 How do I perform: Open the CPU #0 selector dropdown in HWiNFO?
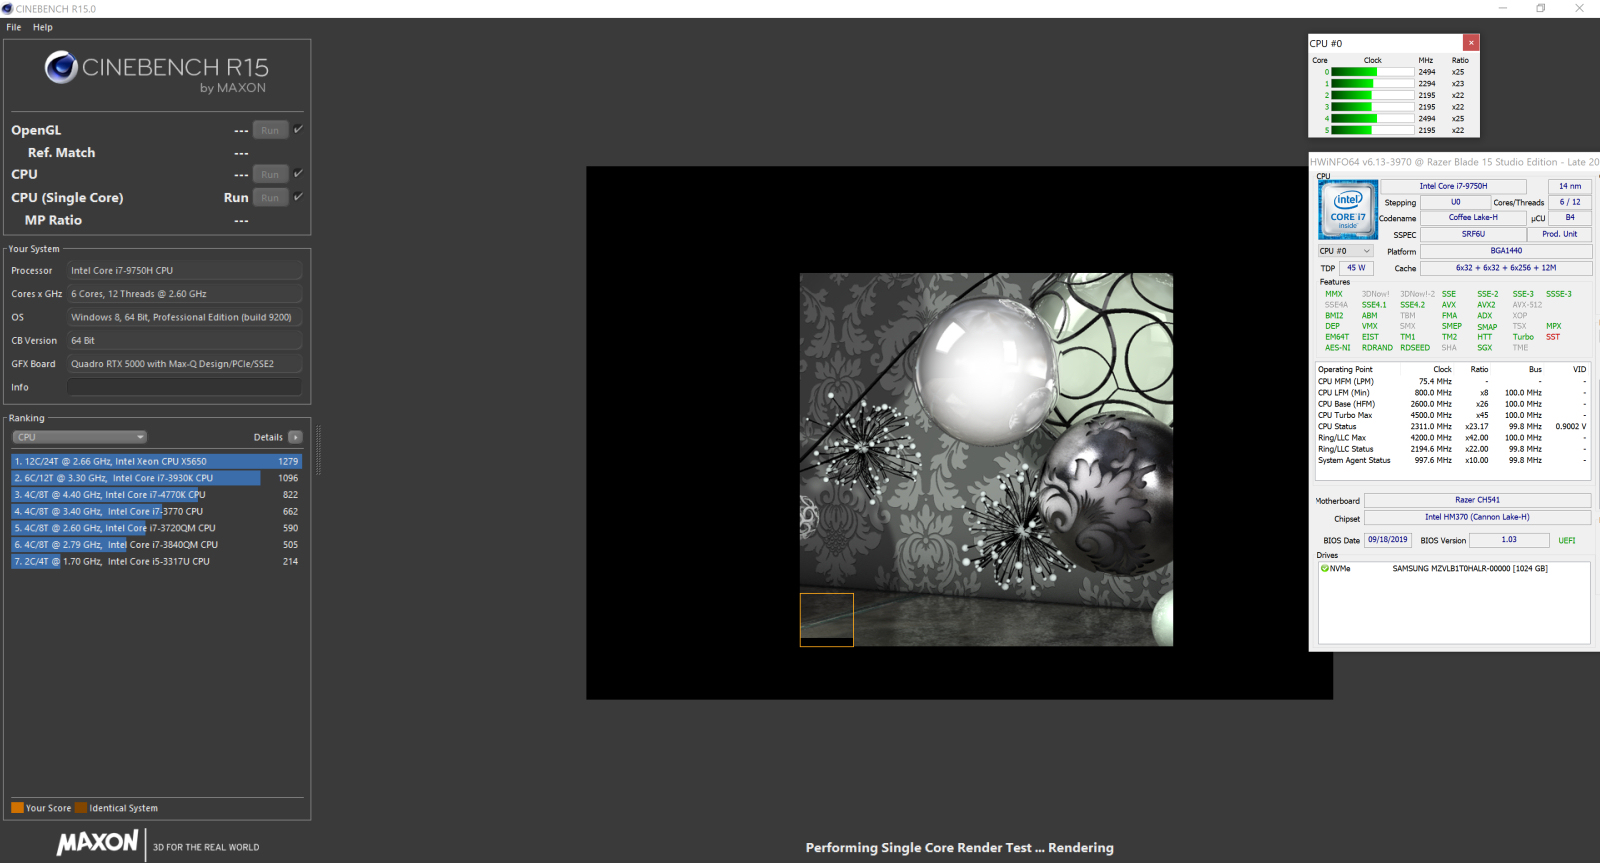pyautogui.click(x=1345, y=251)
